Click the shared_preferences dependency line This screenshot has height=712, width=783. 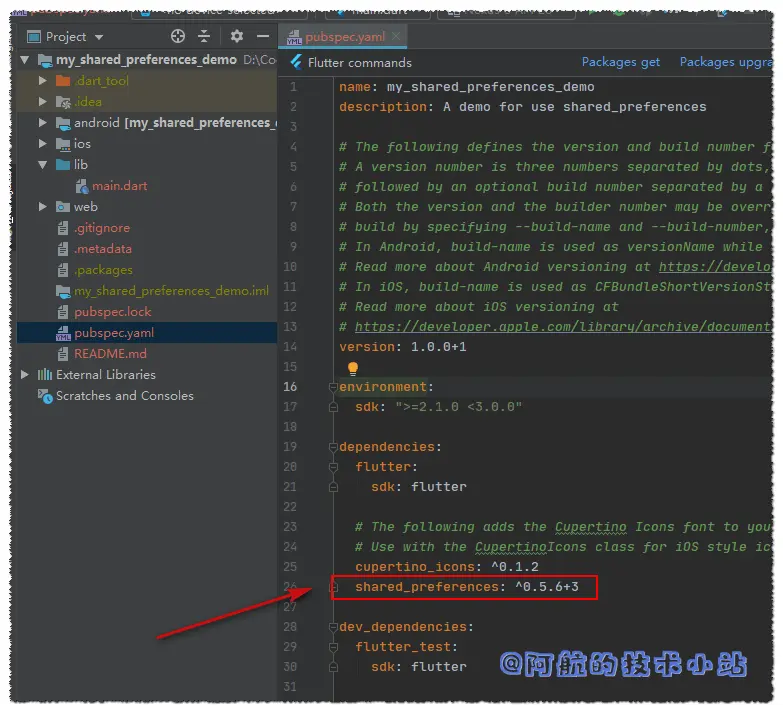[466, 587]
